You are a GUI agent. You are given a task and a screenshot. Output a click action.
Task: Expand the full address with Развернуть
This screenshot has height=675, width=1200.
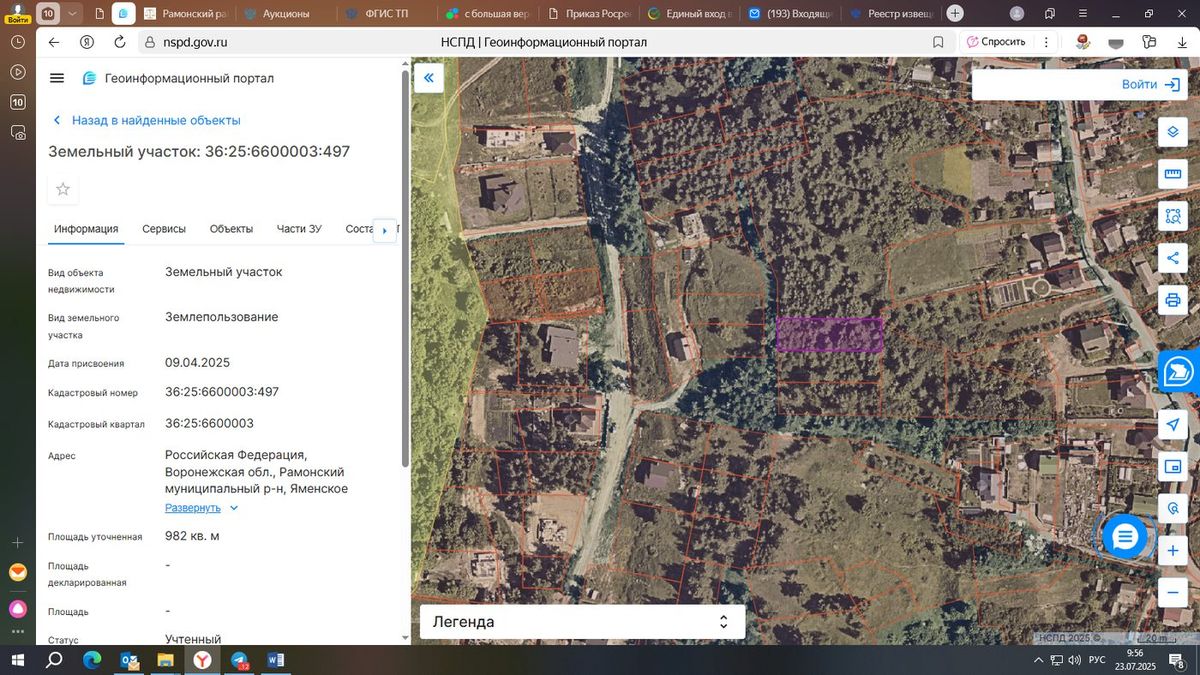(x=202, y=508)
